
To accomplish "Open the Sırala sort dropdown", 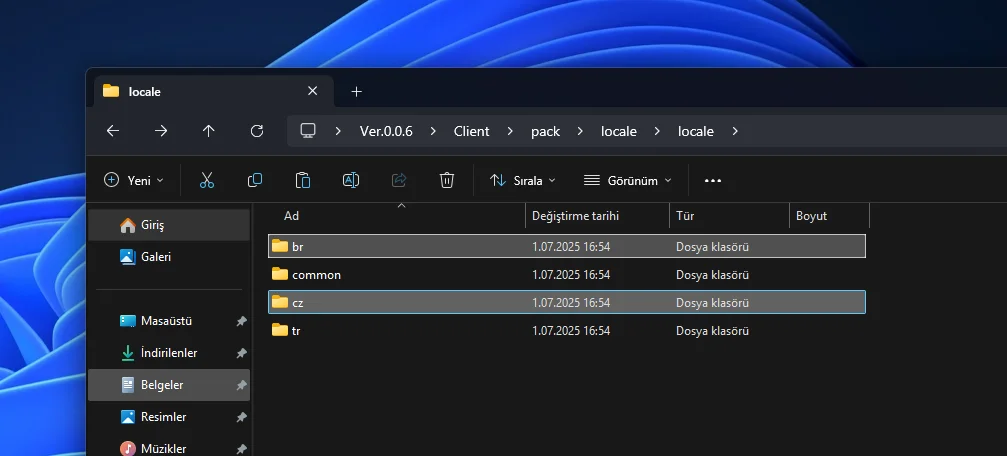I will [x=523, y=180].
